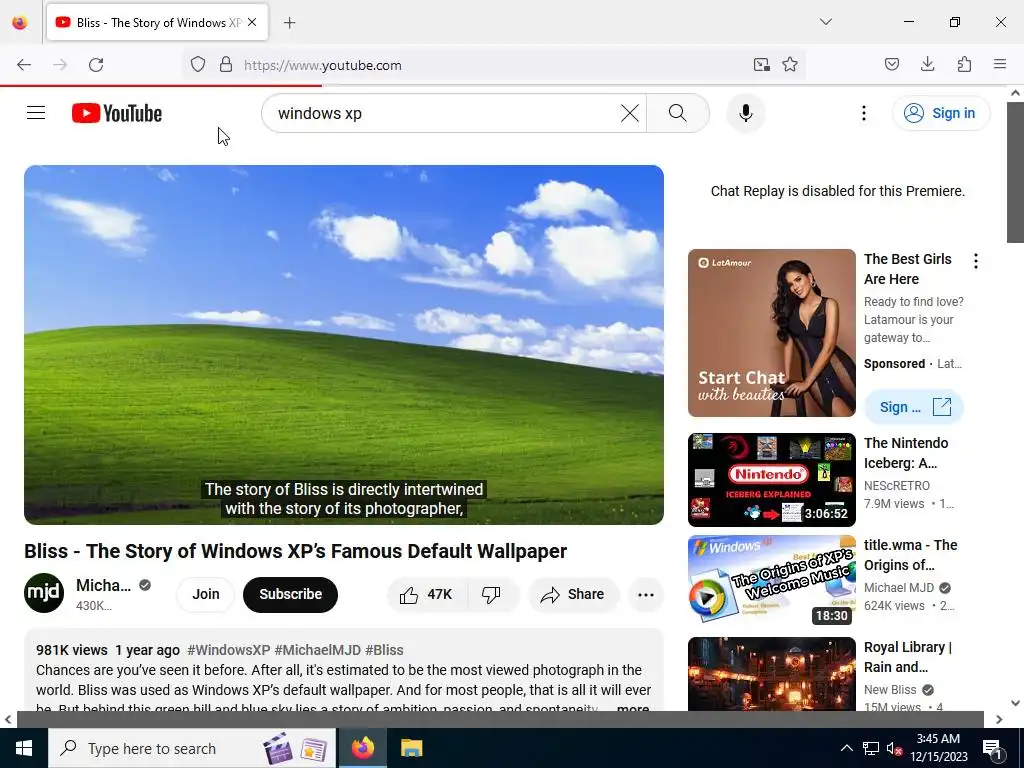
Task: Click the Firefox View icon left of tabs
Action: tap(20, 22)
